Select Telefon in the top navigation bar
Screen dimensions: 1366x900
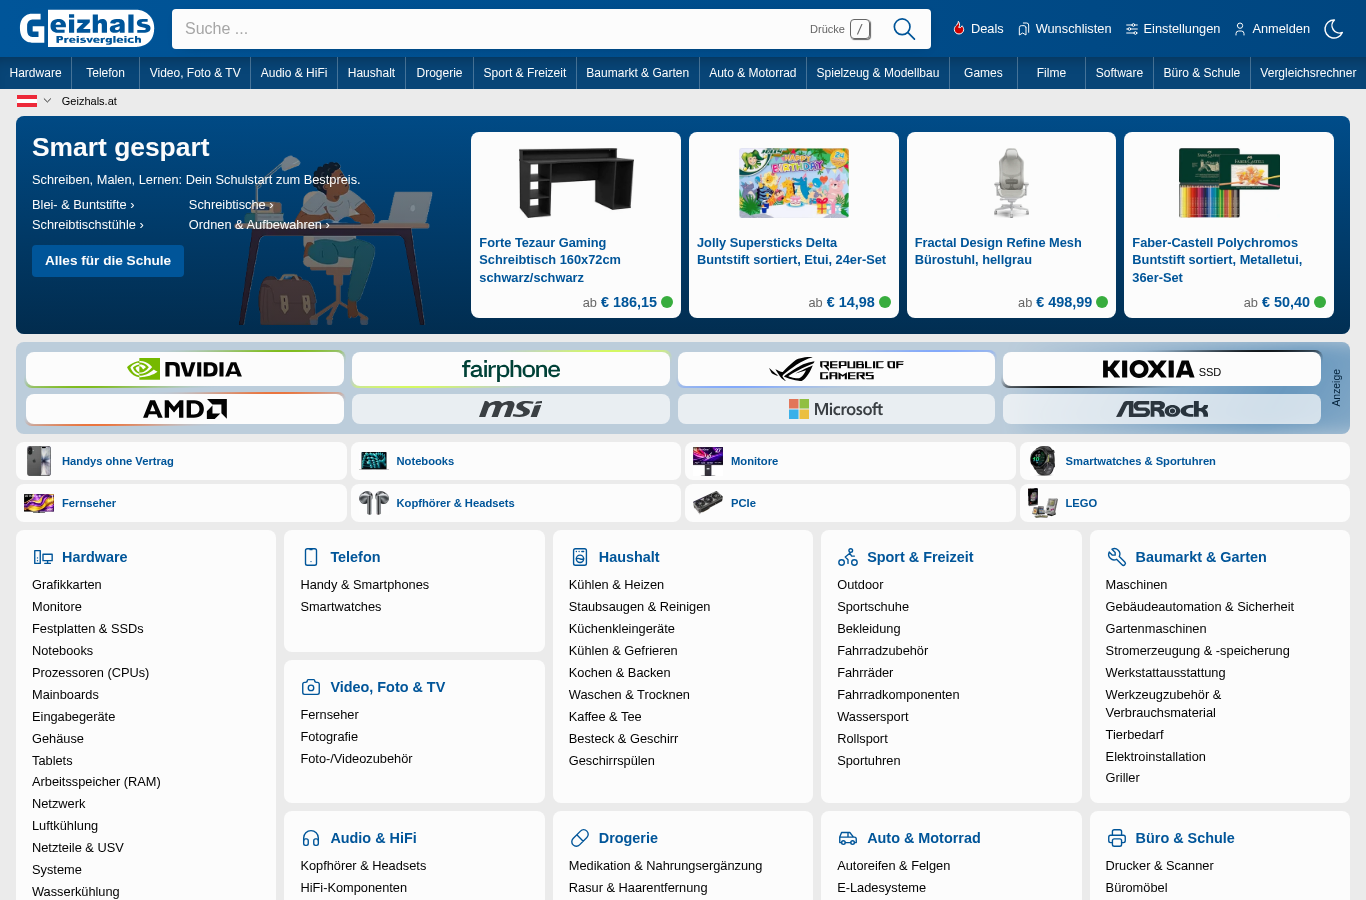[105, 73]
